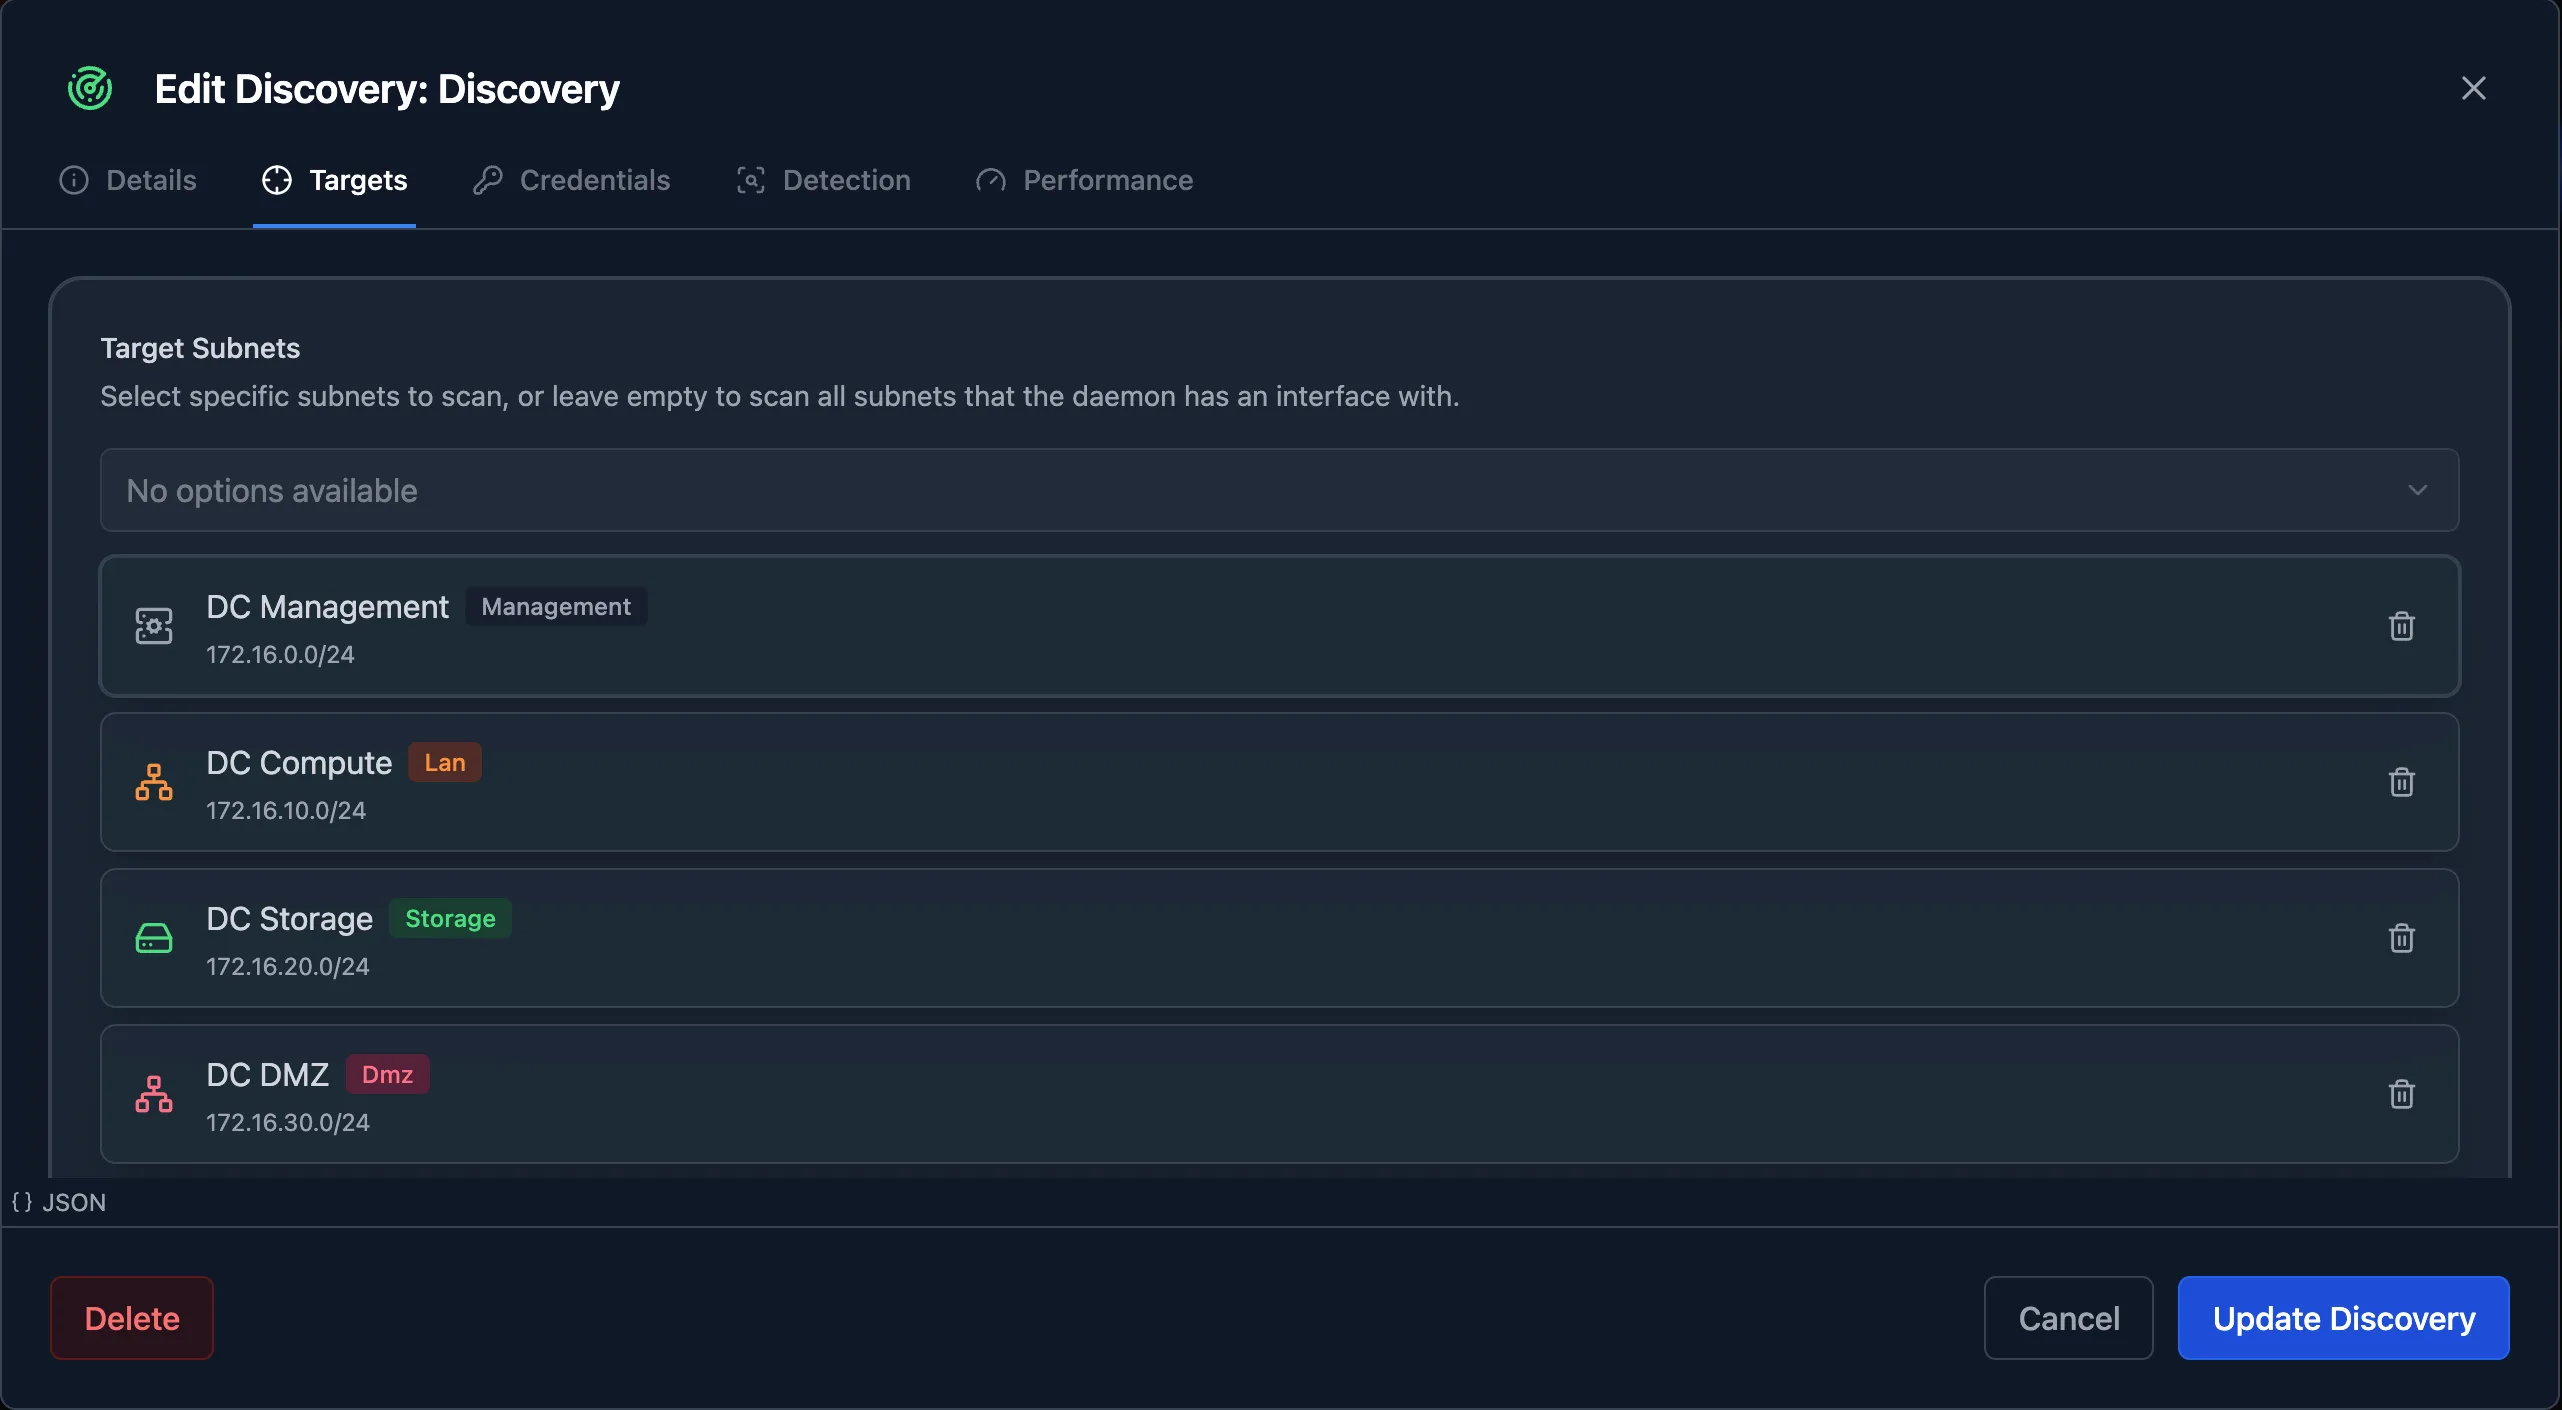
Task: Click the network icon beside DC DMZ
Action: [x=153, y=1094]
